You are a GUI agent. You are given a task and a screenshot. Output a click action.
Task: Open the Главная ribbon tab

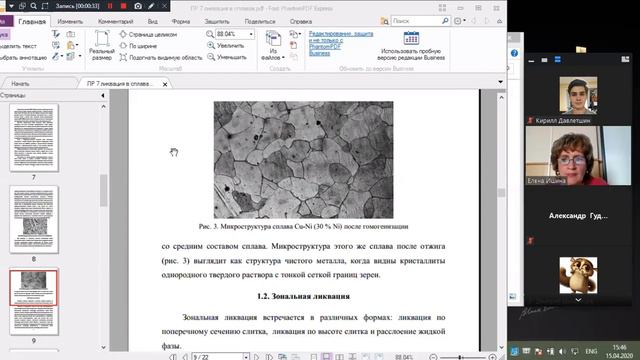pyautogui.click(x=32, y=21)
